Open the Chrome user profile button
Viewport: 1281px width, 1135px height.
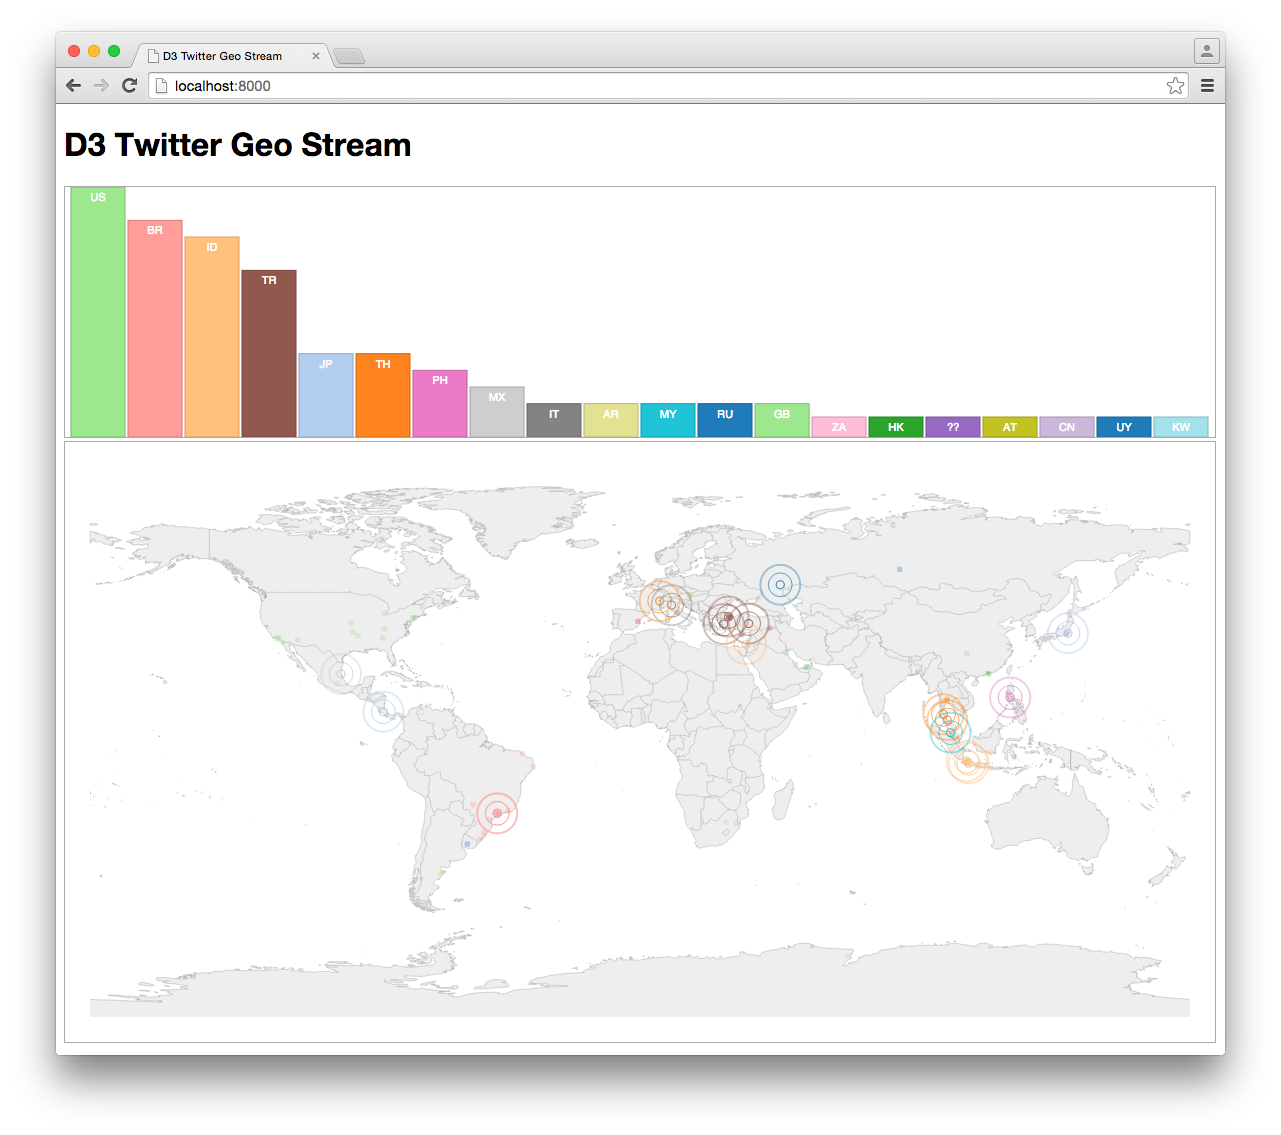click(1207, 51)
